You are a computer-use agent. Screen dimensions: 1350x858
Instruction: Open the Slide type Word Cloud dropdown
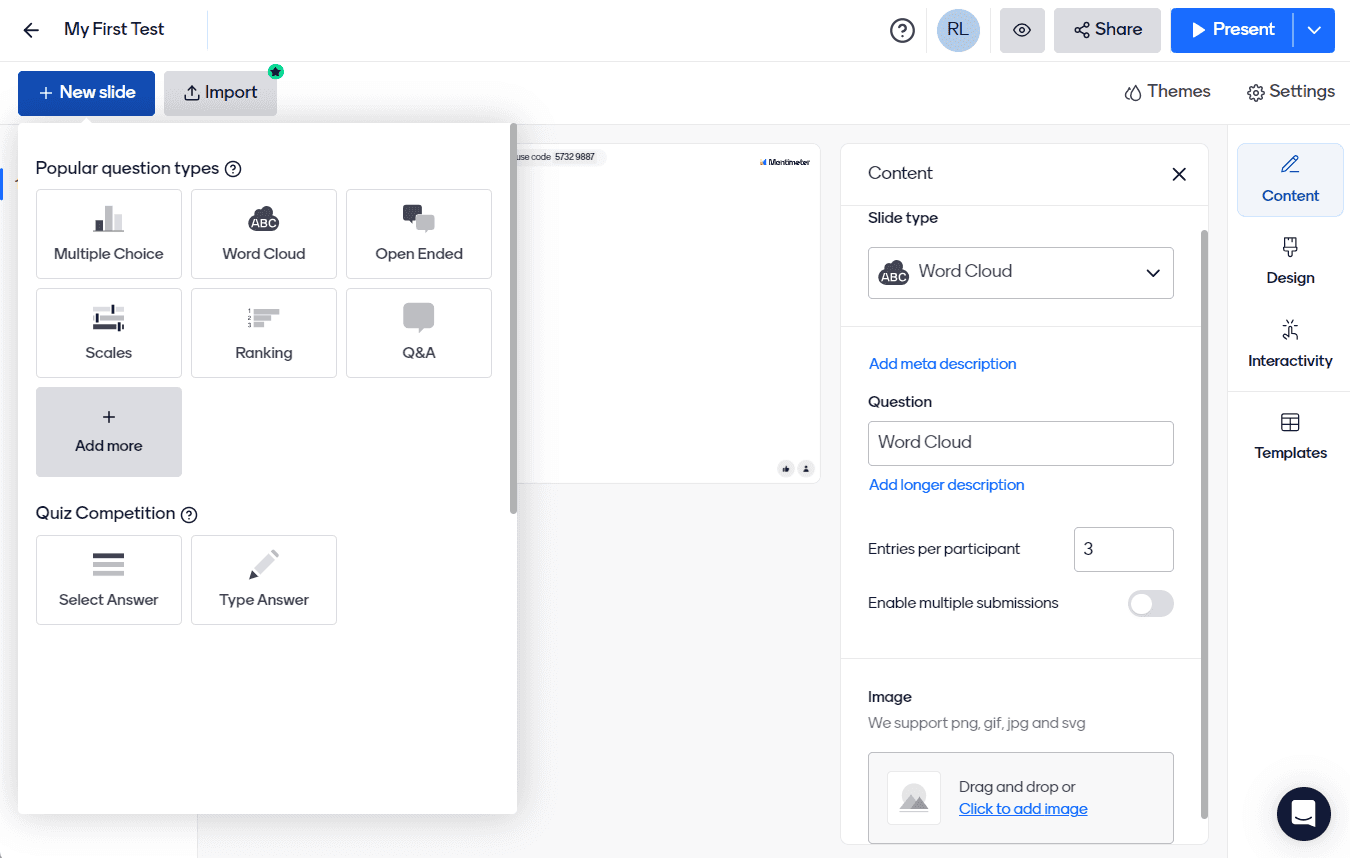click(x=1021, y=272)
